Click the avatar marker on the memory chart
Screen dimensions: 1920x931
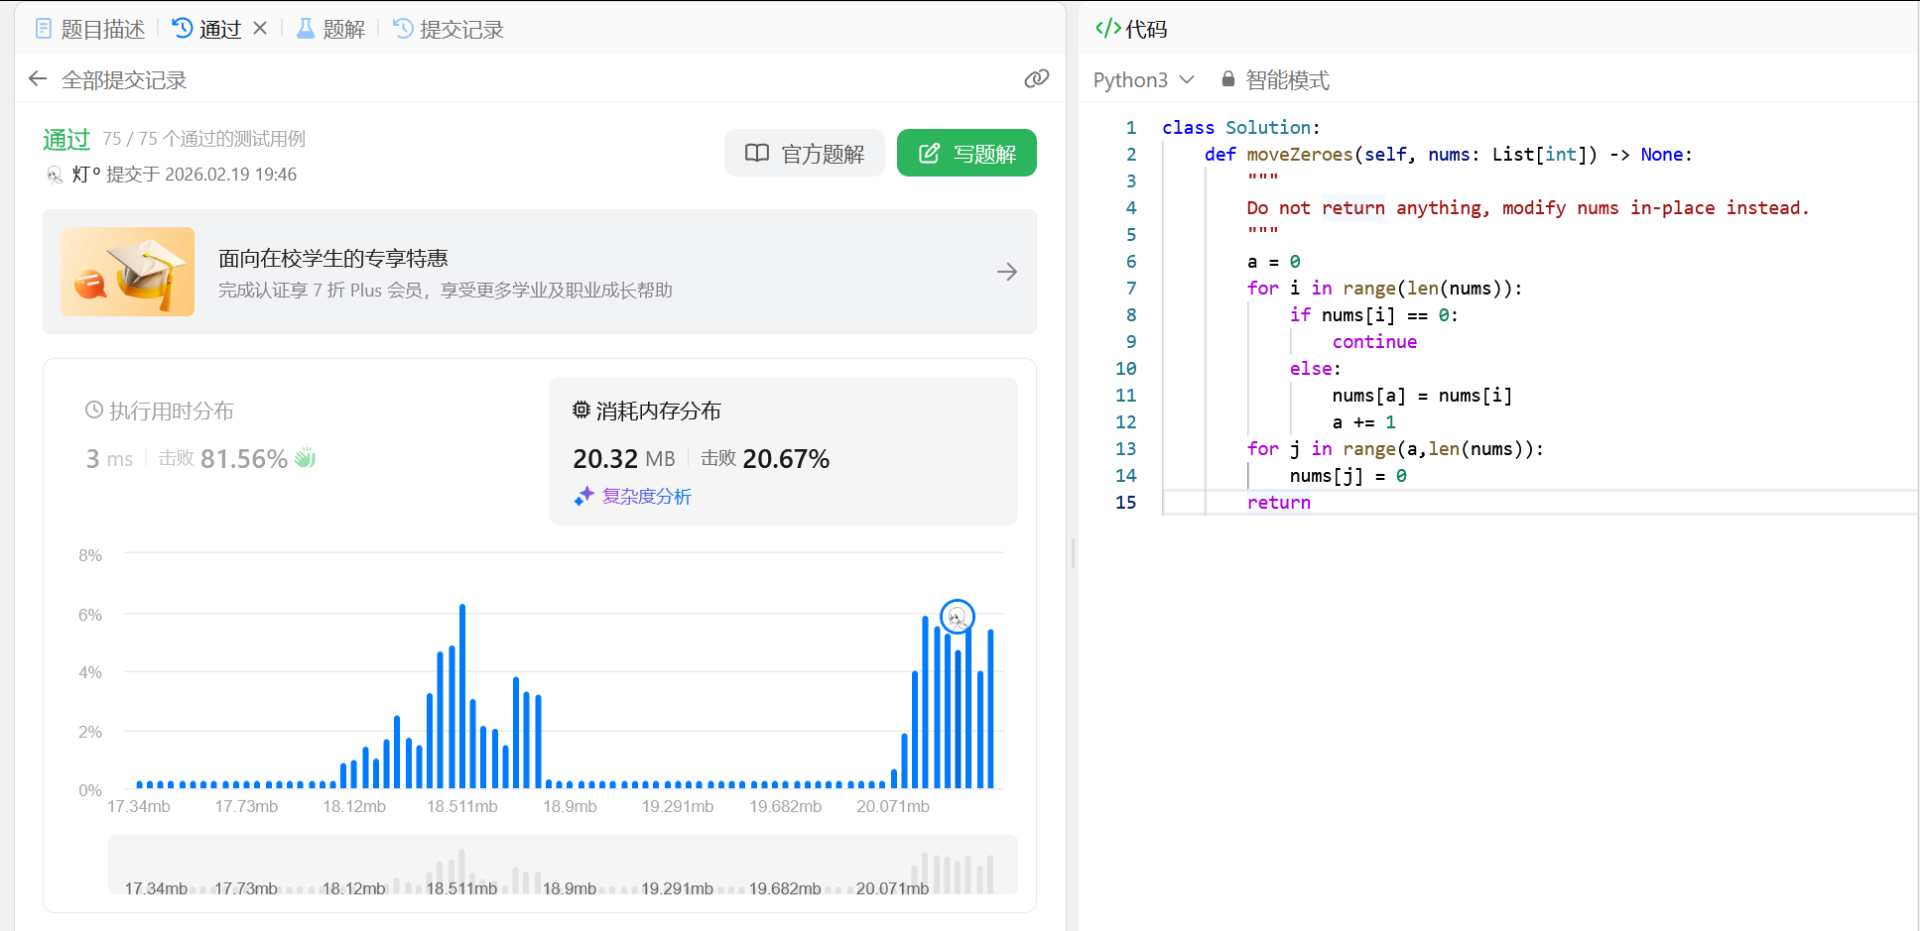957,617
